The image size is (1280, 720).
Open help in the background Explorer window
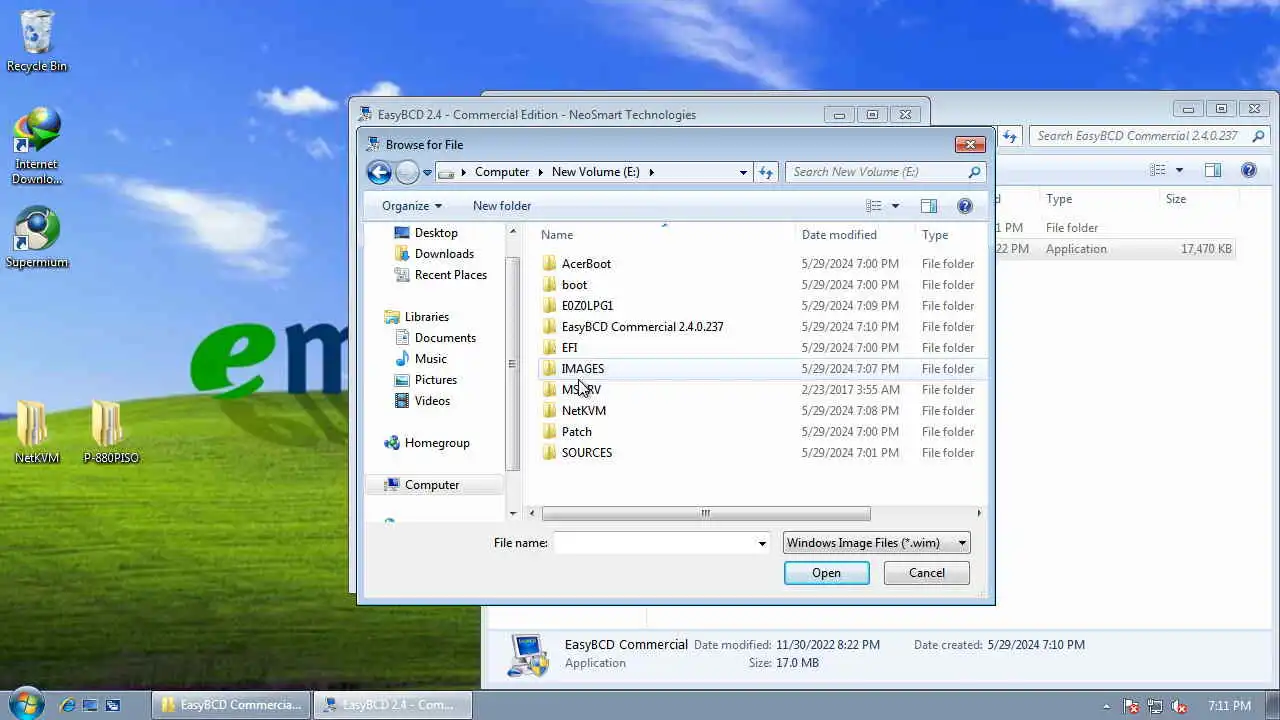[x=1249, y=170]
